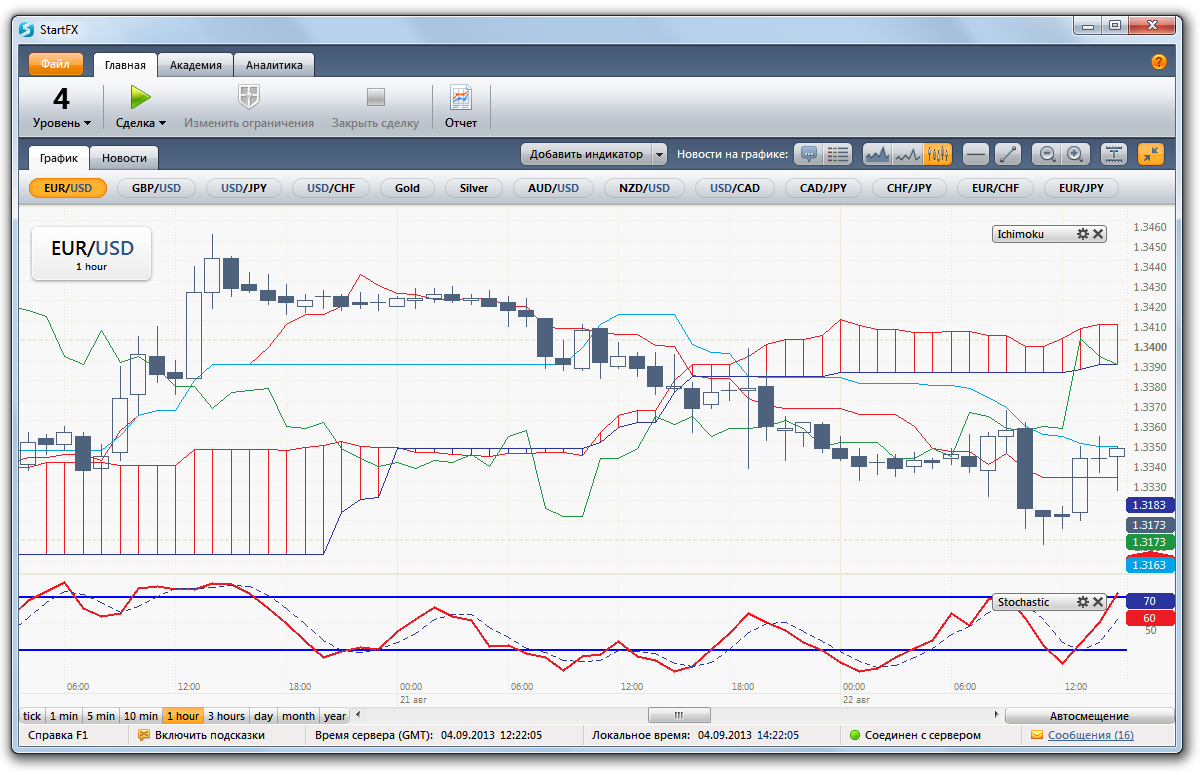Click the fit chart height icon
Image resolution: width=1200 pixels, height=775 pixels.
1114,155
